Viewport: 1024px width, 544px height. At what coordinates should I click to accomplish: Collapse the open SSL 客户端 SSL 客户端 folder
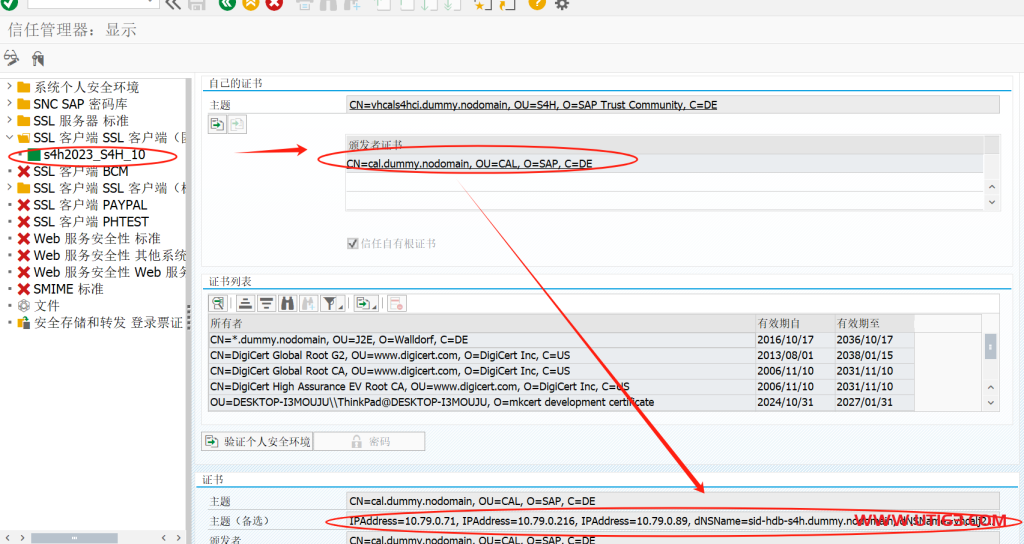tap(9, 138)
